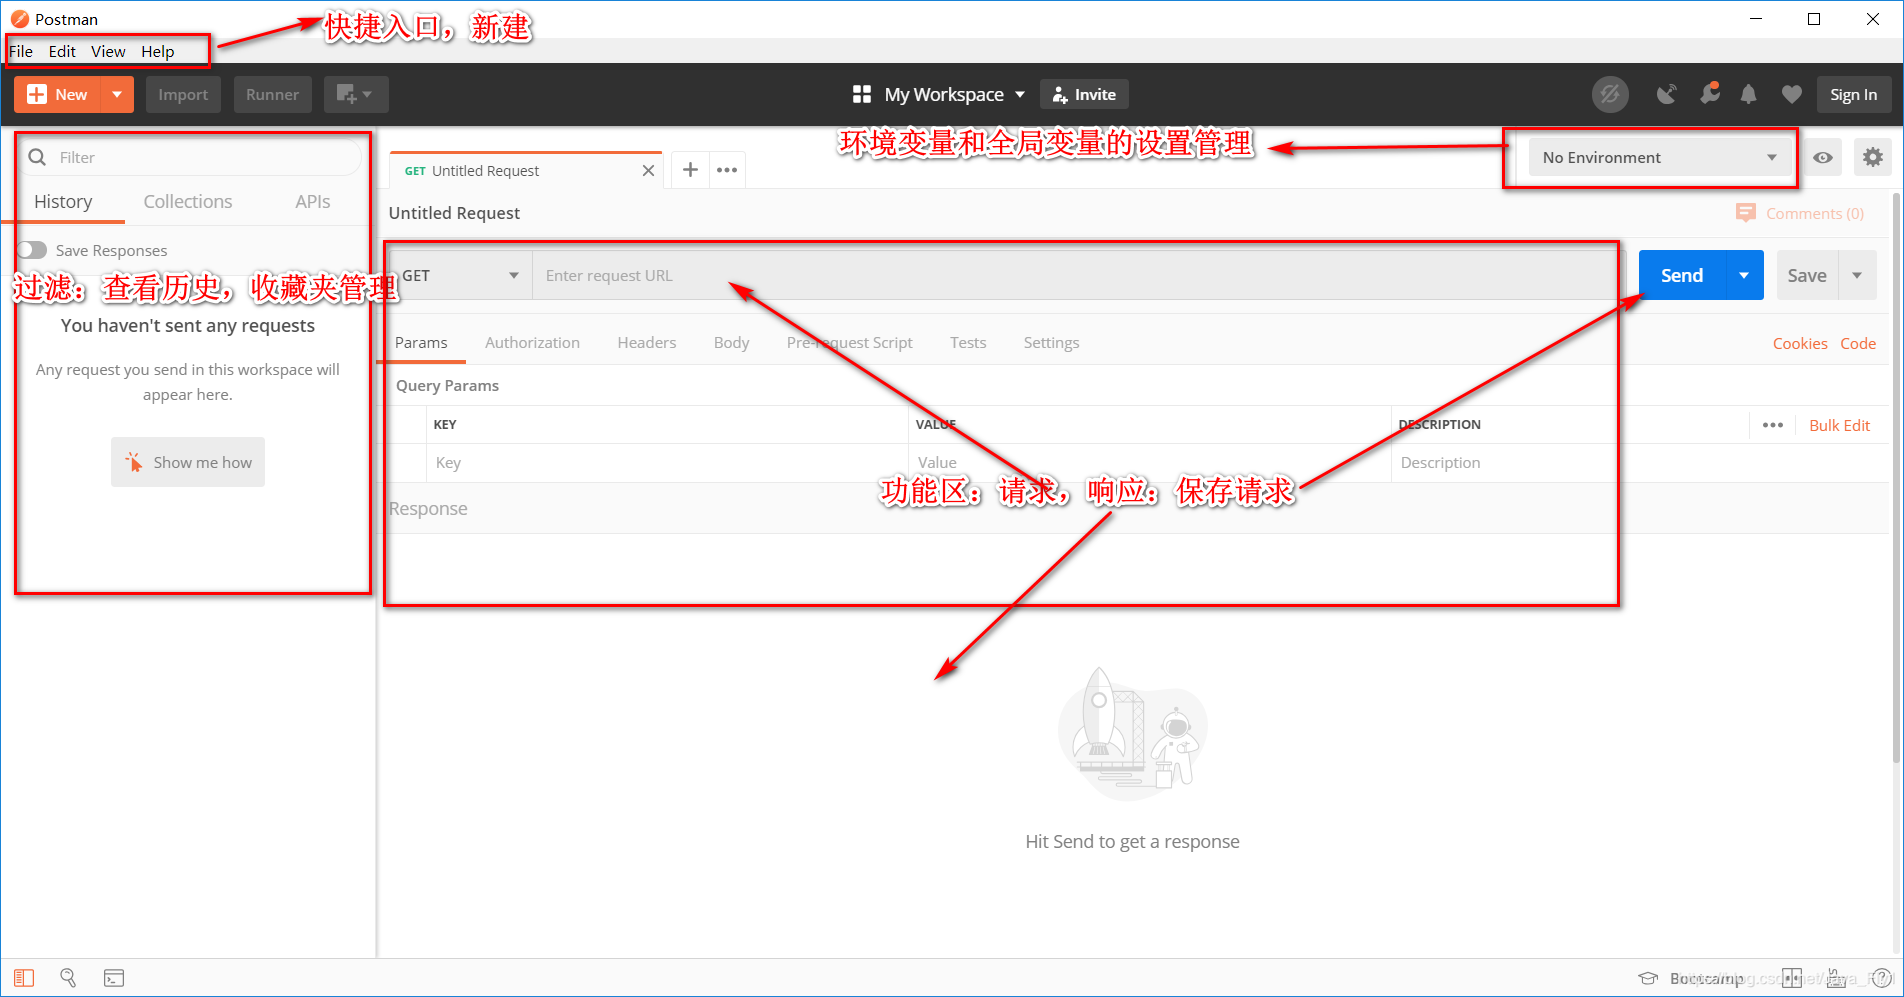1904x997 pixels.
Task: Open Find and Replace search icon
Action: point(68,978)
